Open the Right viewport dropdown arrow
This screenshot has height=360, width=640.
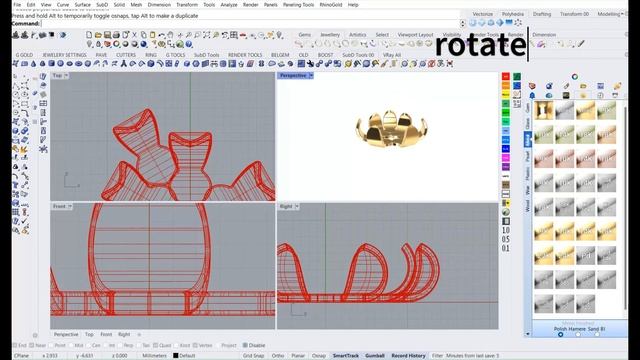[x=297, y=207]
